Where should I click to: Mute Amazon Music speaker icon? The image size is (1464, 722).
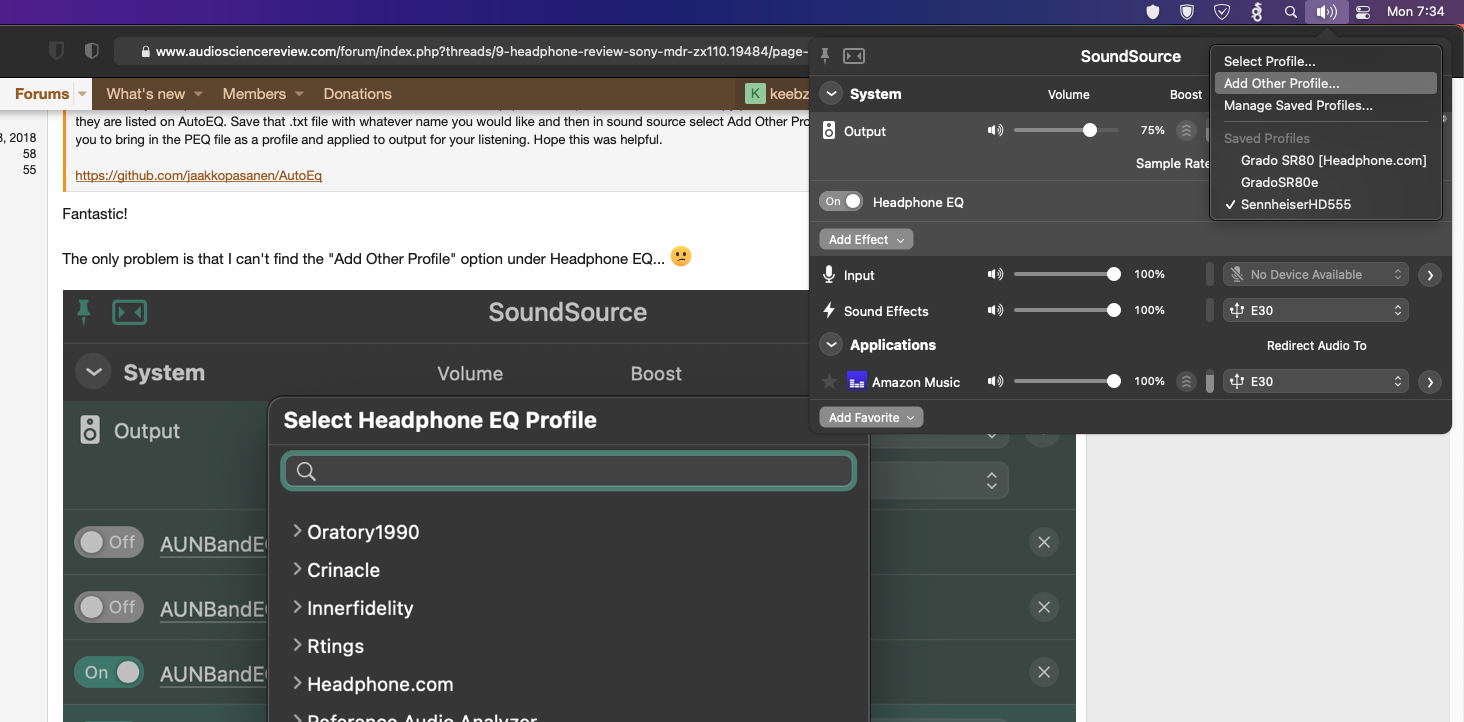[x=995, y=381]
